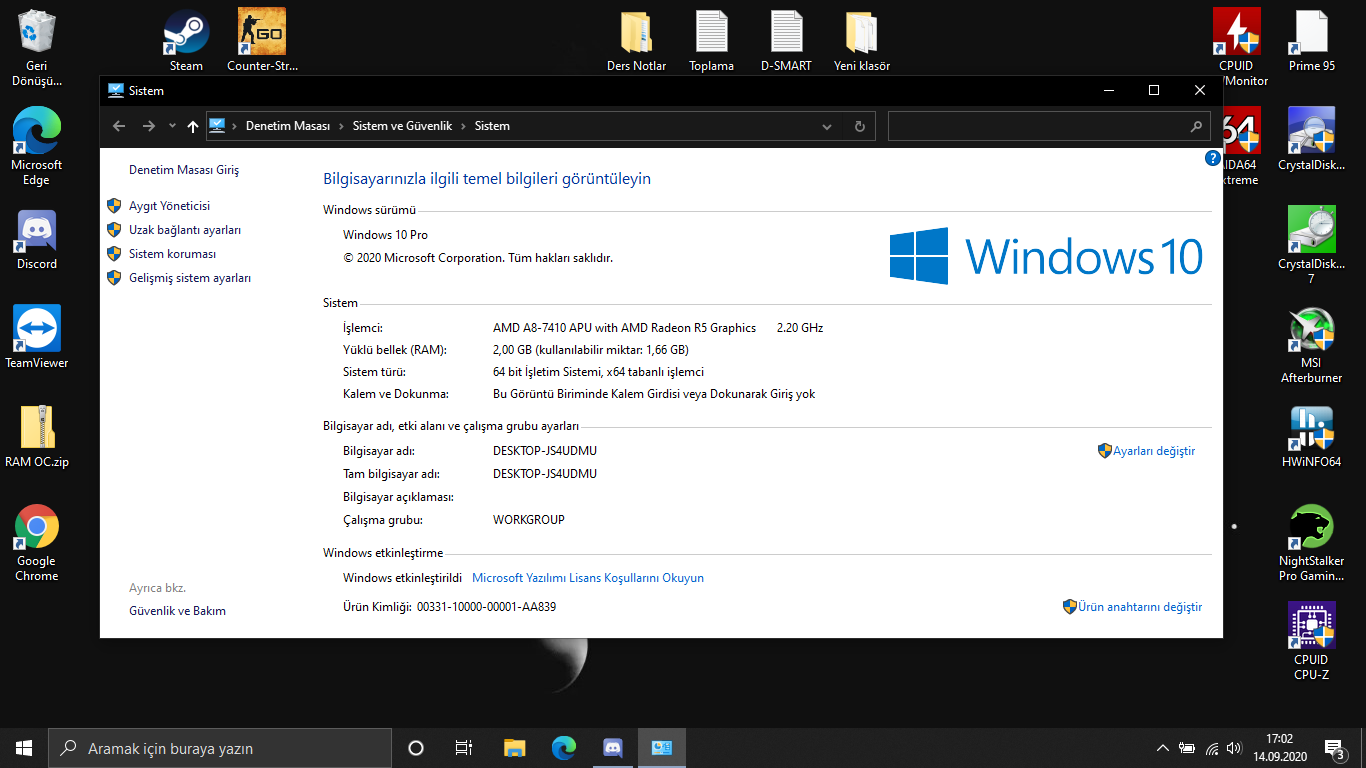Open Discord from the taskbar
Screen dimensions: 1366x768
point(613,748)
